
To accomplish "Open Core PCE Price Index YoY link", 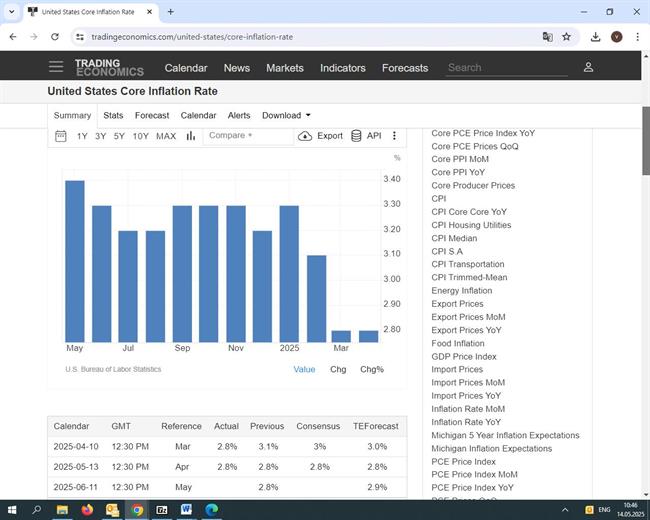I will click(x=483, y=133).
